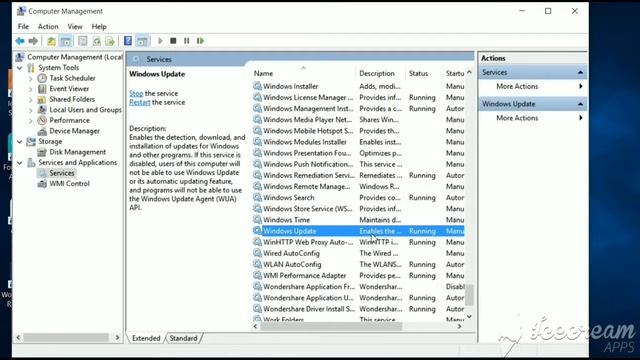Click the Restart the service link
The image size is (640, 360).
140,102
